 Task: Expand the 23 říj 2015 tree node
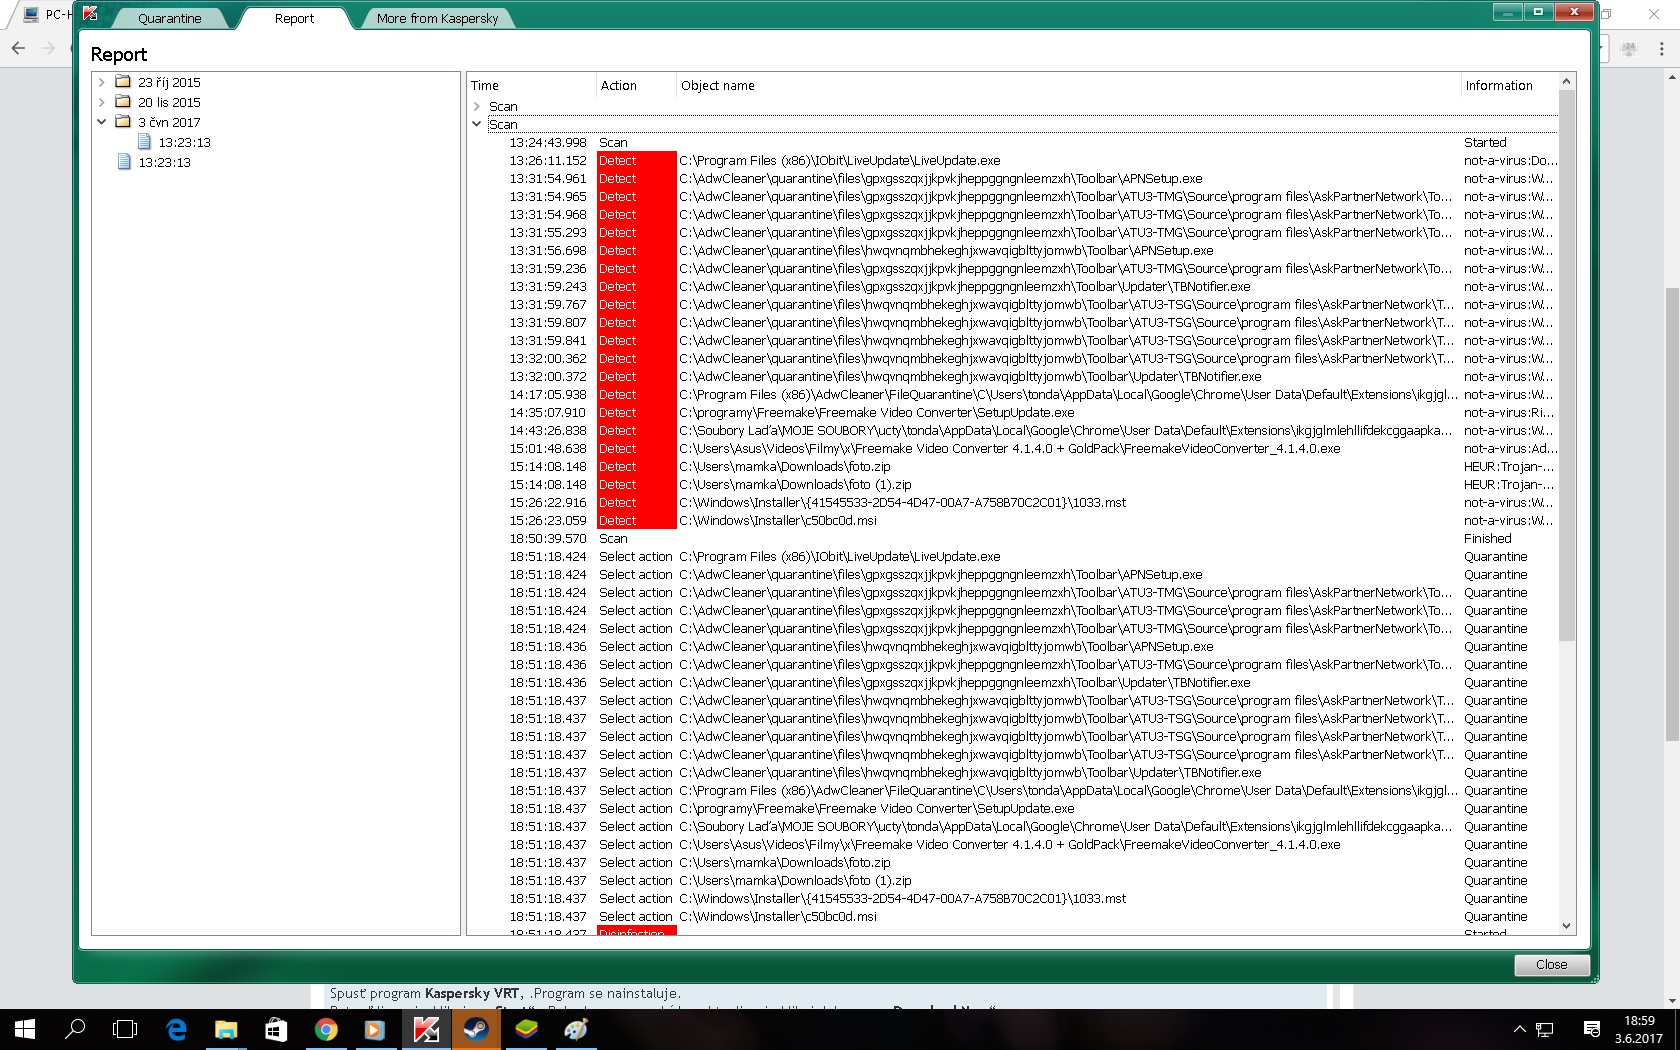click(x=102, y=82)
